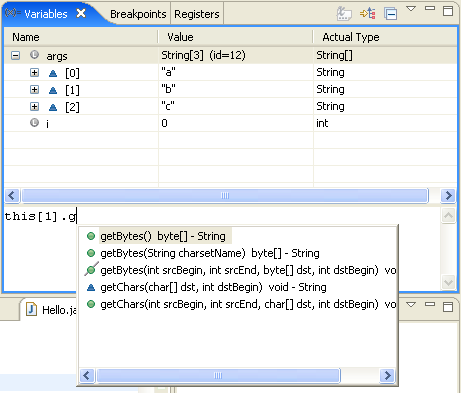
Task: Click blue triangle icon of getChars(char[] dst)
Action: pyautogui.click(x=91, y=287)
